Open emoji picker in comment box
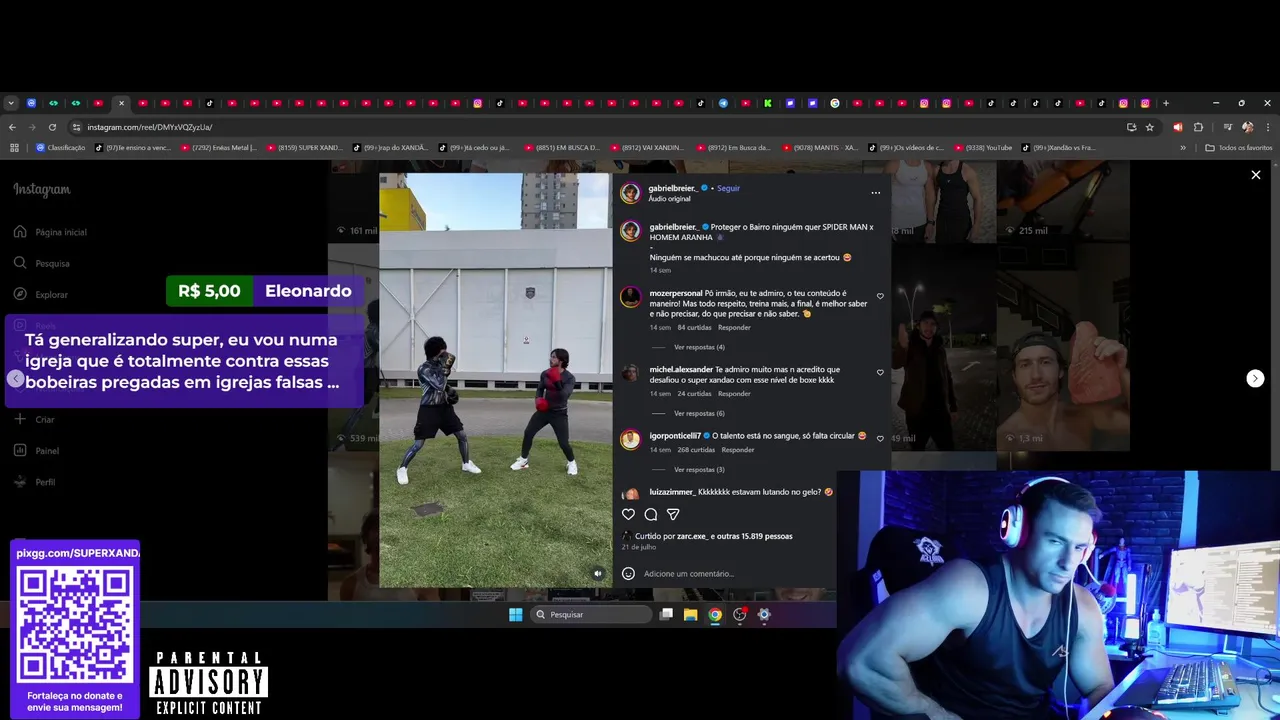 click(x=628, y=573)
